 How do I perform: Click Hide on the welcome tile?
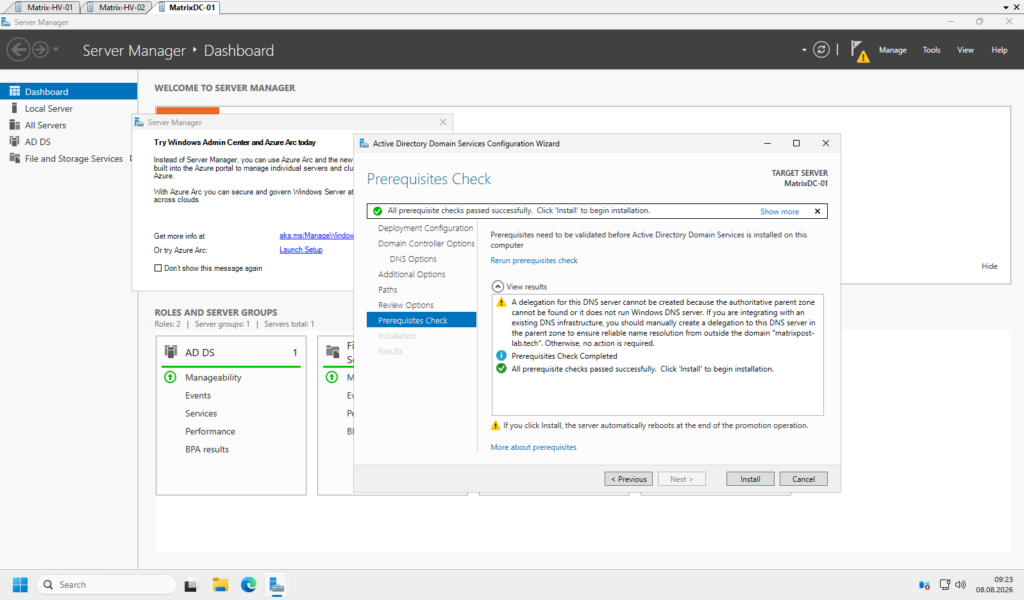point(989,266)
